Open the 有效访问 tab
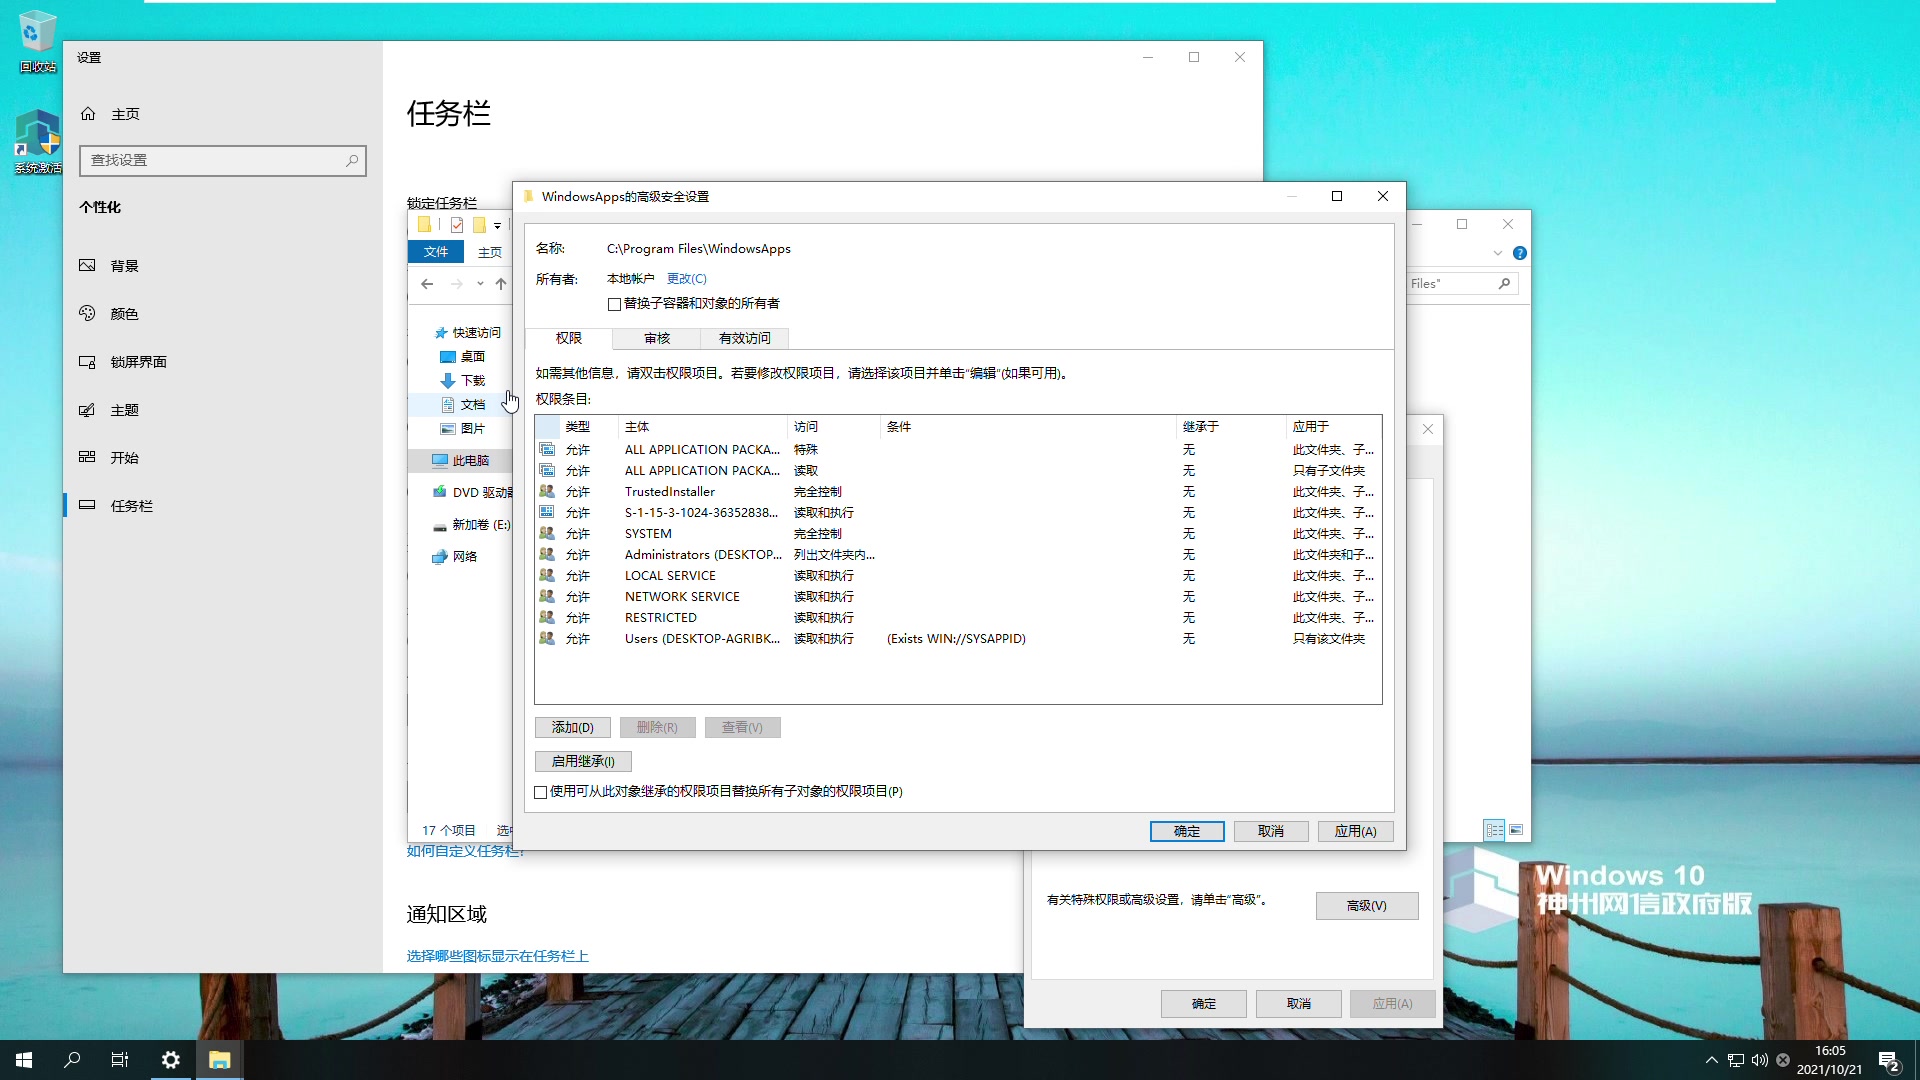Image resolution: width=1920 pixels, height=1080 pixels. click(743, 339)
